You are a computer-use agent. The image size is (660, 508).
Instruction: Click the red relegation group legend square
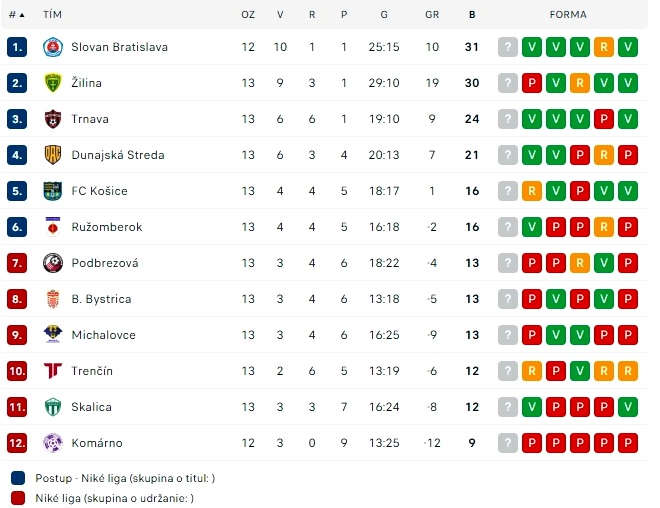click(x=17, y=498)
